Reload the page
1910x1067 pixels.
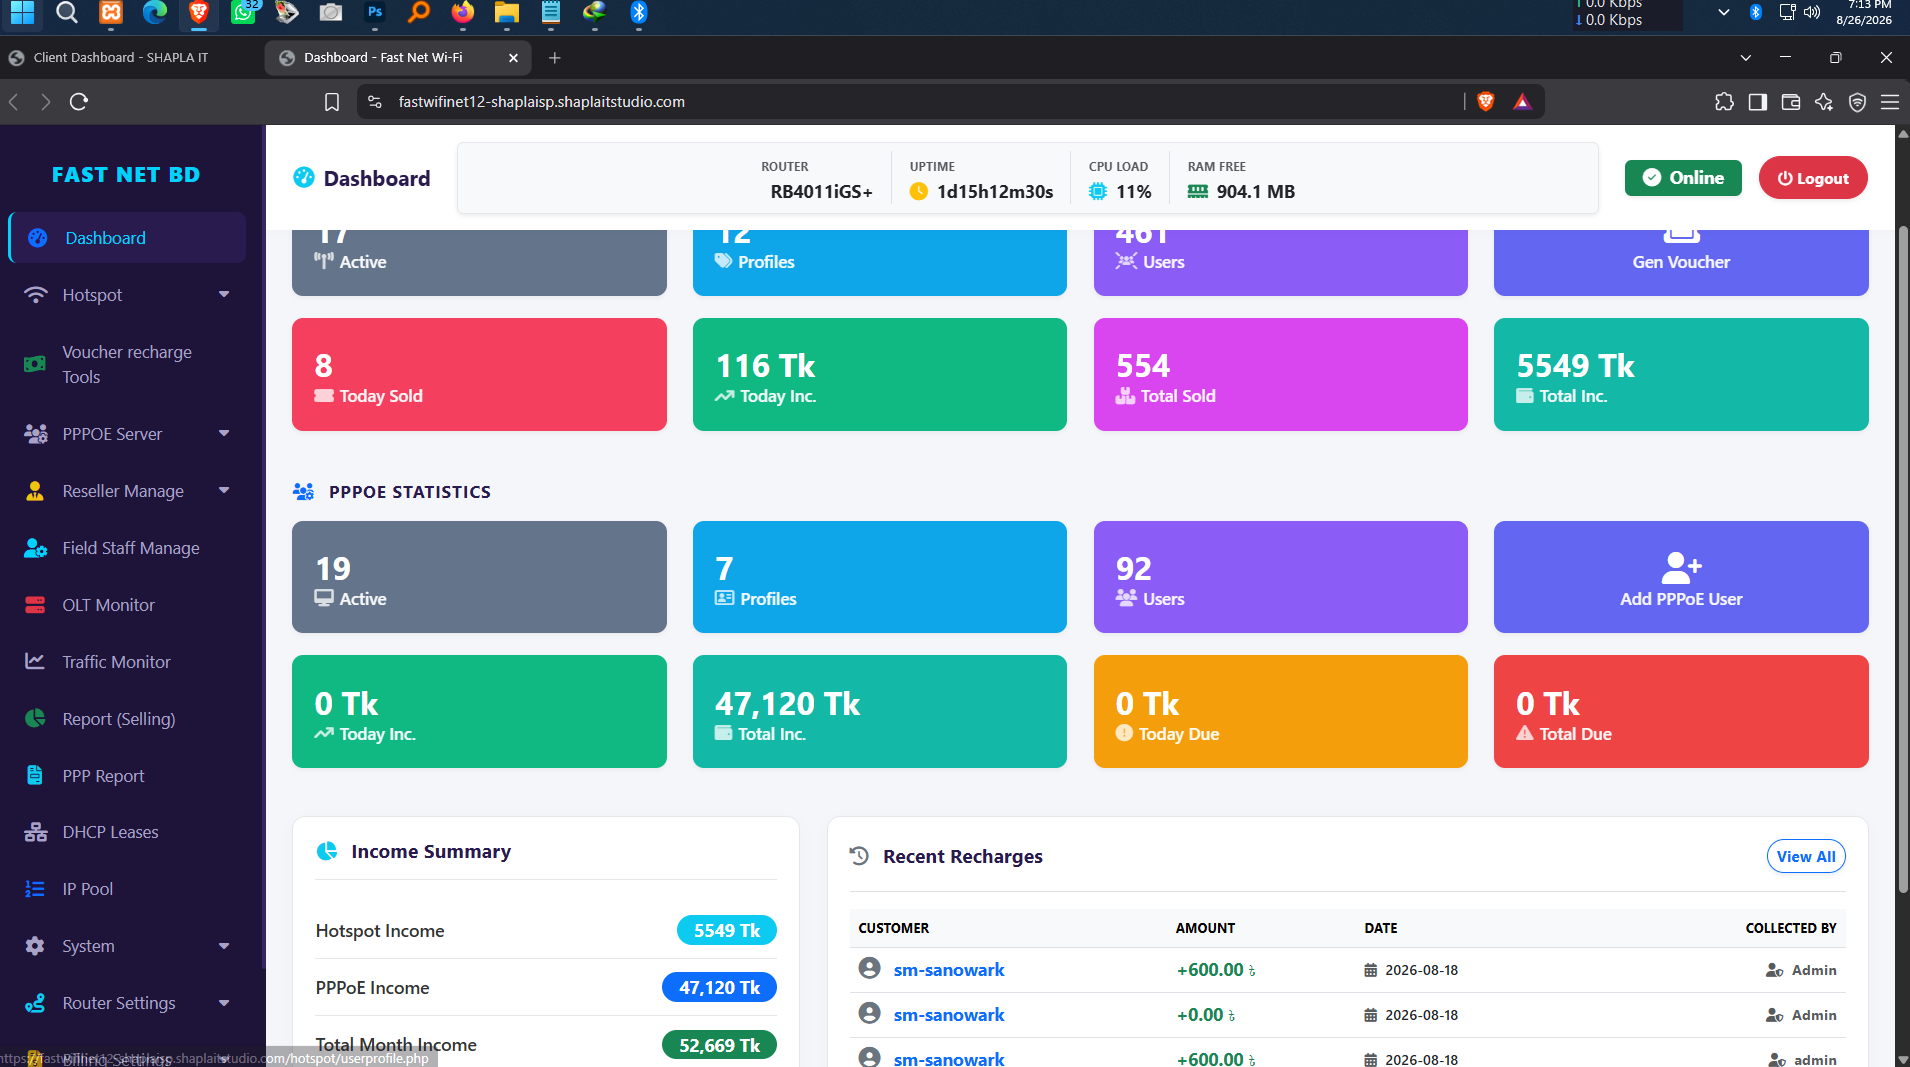(x=79, y=101)
